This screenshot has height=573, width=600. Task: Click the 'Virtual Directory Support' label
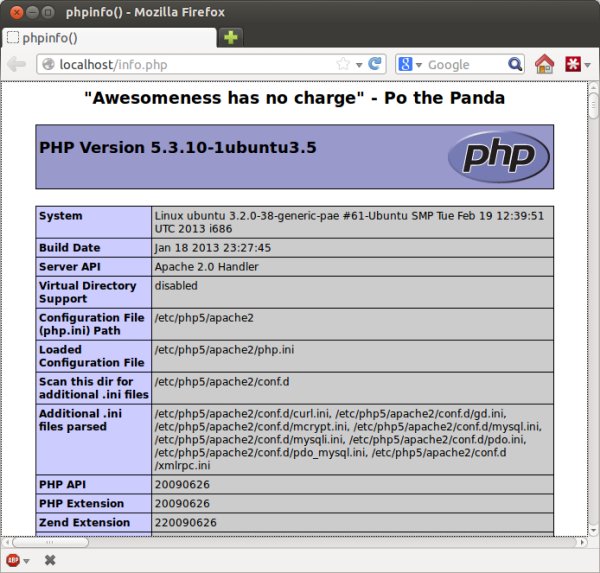click(x=88, y=292)
